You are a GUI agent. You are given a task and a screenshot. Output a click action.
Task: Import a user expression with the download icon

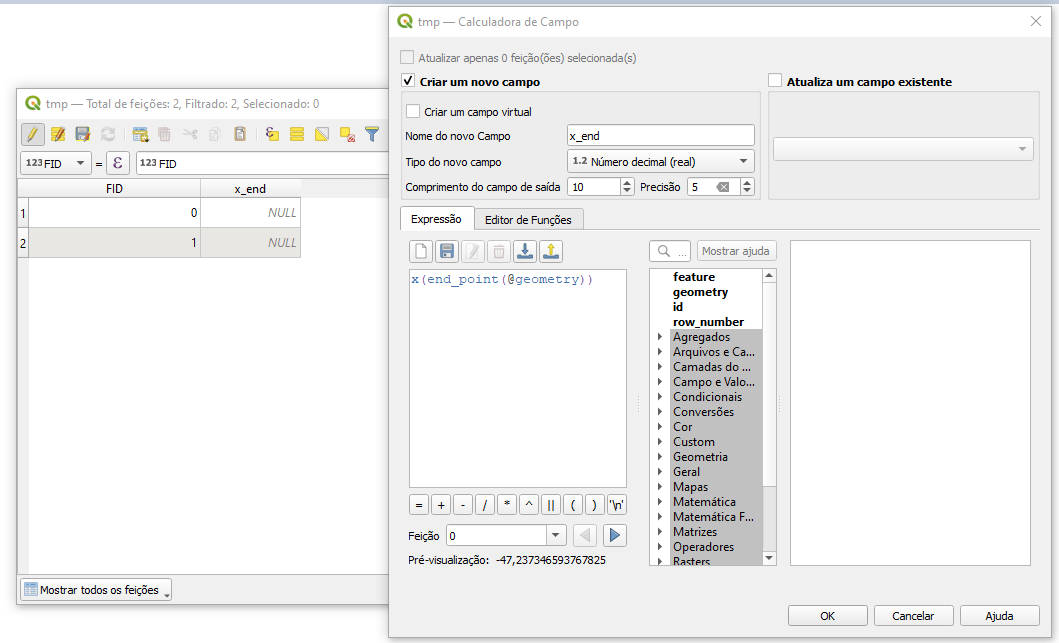pyautogui.click(x=525, y=251)
